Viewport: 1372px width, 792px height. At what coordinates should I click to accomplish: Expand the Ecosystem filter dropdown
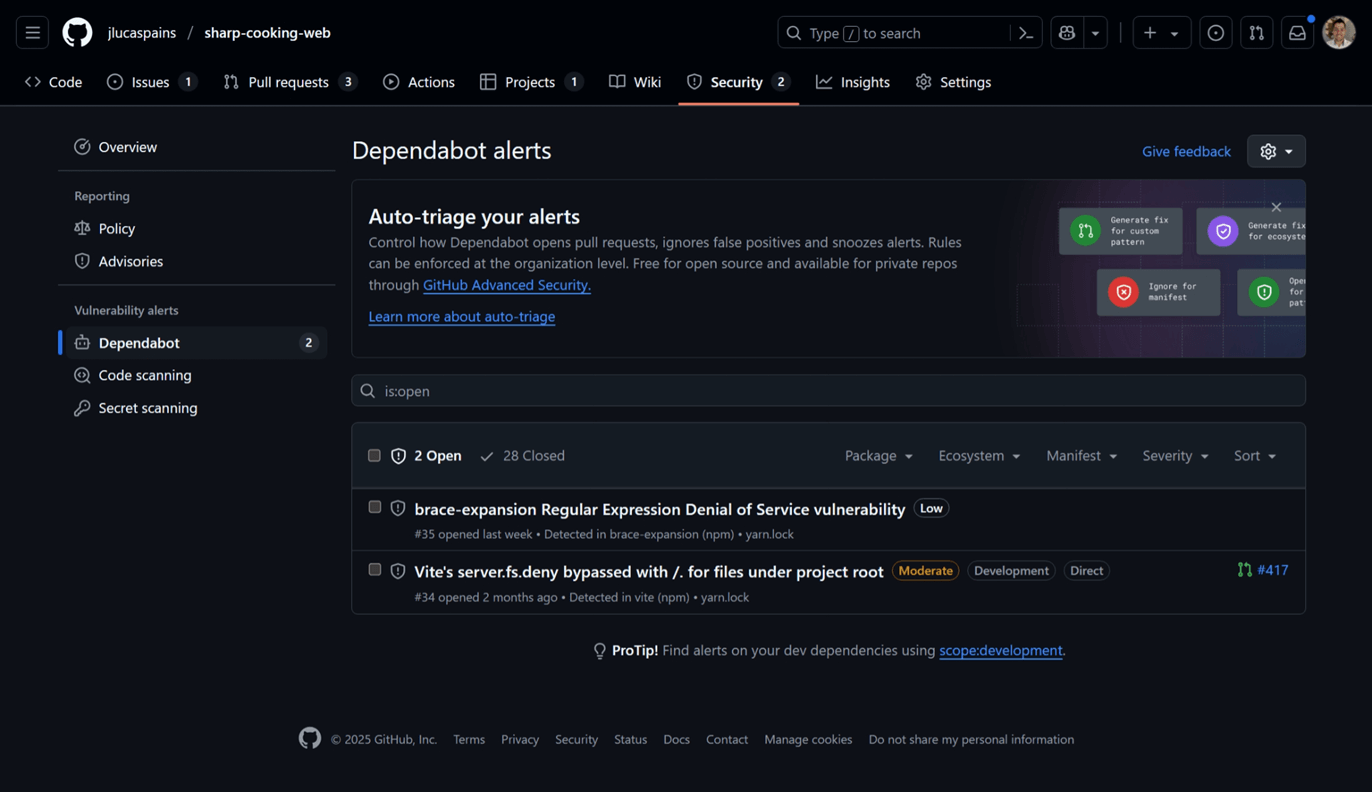(x=979, y=456)
